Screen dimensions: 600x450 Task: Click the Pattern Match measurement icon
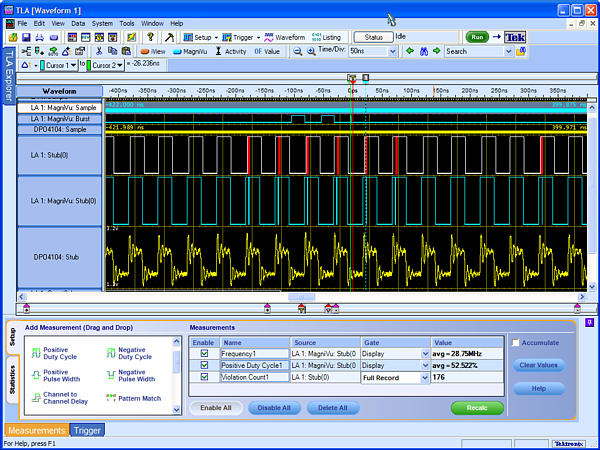click(111, 398)
